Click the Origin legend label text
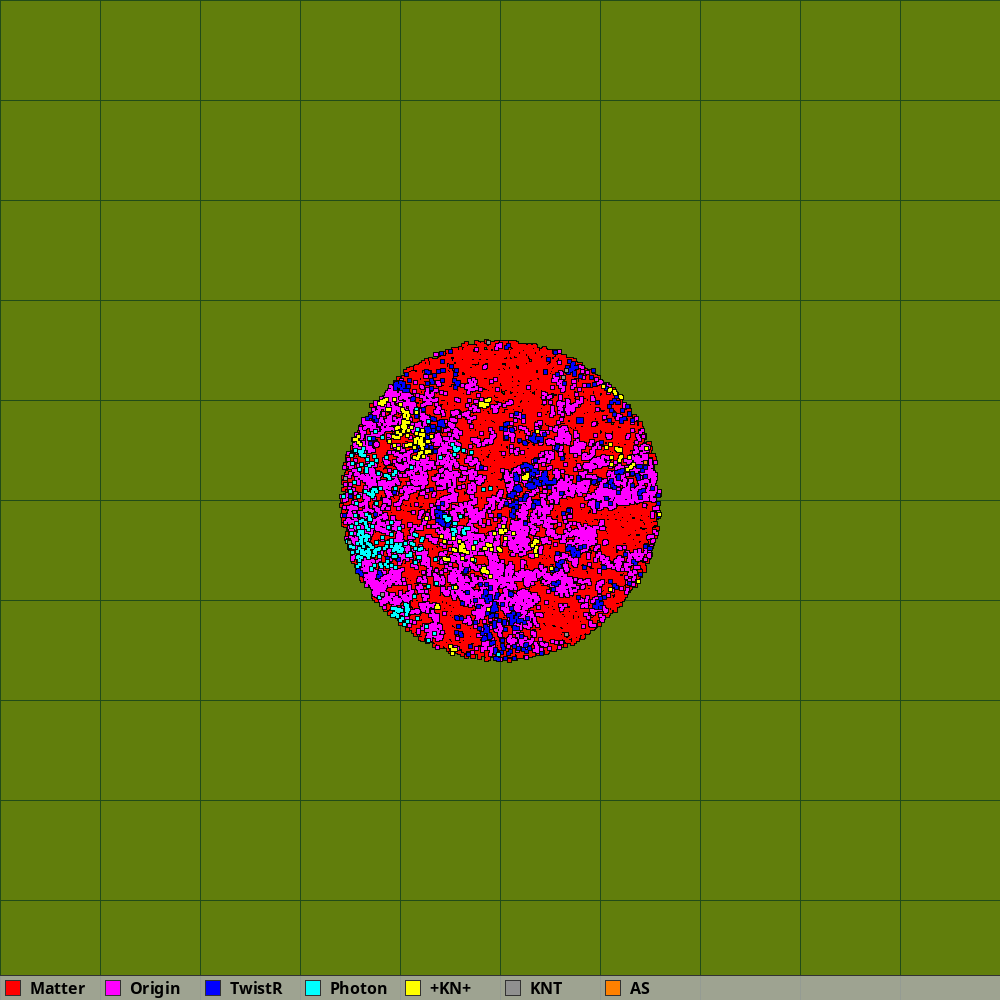Viewport: 1000px width, 1000px height. coord(155,988)
